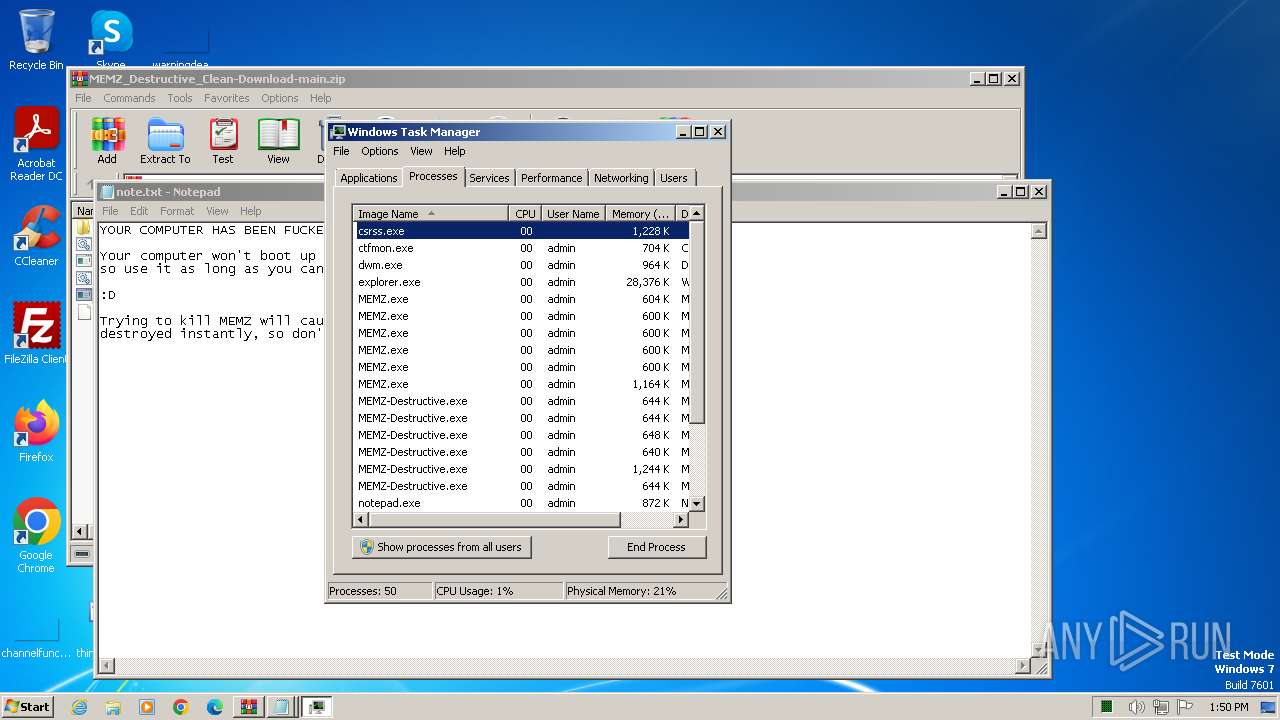Click the End Process button
This screenshot has height=720, width=1280.
pos(656,547)
